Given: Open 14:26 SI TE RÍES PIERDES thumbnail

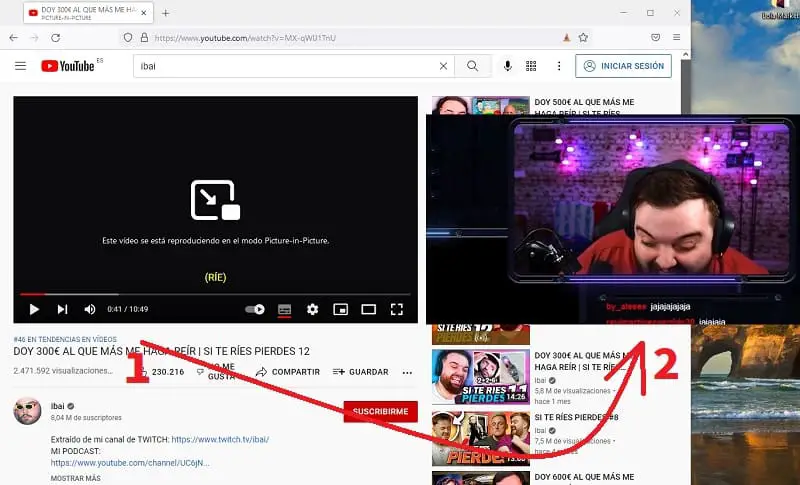Looking at the screenshot, I should [481, 376].
